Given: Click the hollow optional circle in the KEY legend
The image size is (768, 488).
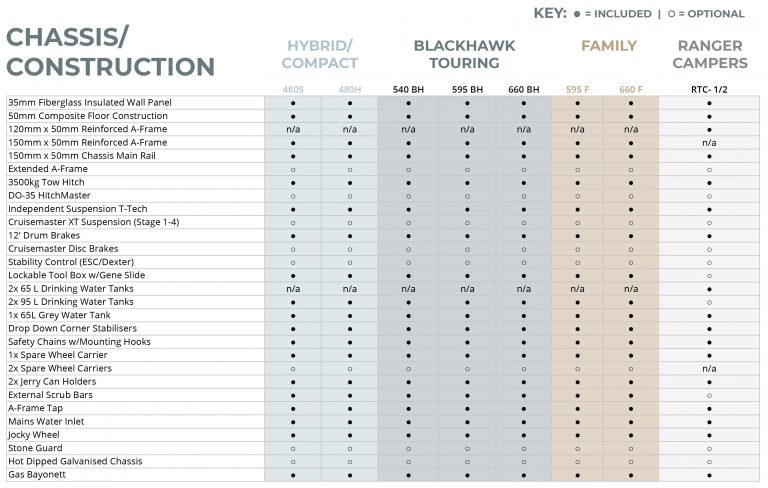Looking at the screenshot, I should [x=668, y=14].
